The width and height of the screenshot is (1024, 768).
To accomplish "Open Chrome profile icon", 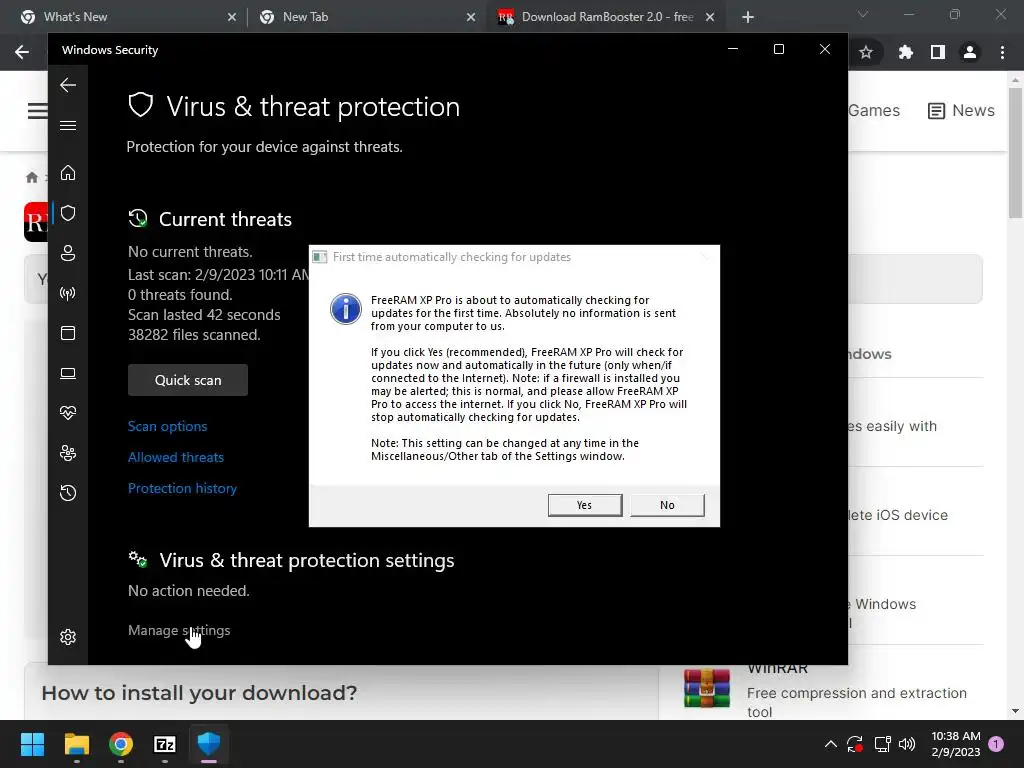I will tap(970, 52).
